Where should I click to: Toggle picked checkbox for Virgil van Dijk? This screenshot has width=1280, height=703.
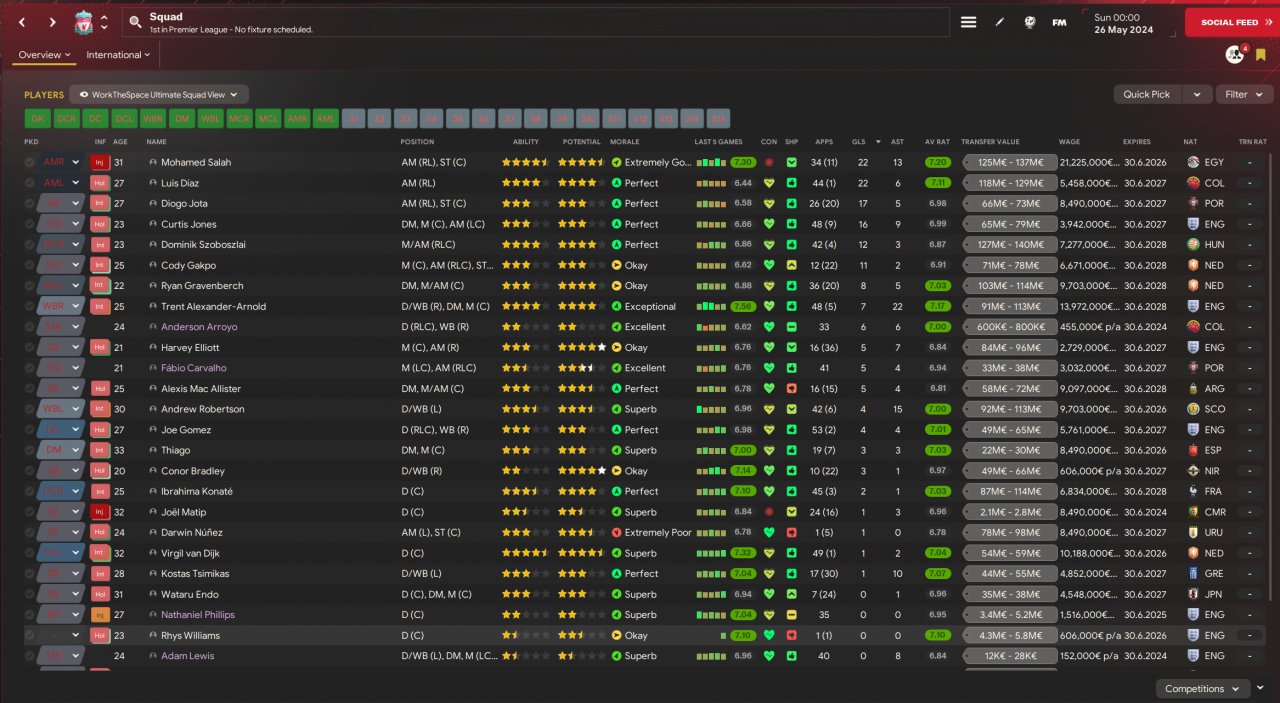tap(29, 553)
